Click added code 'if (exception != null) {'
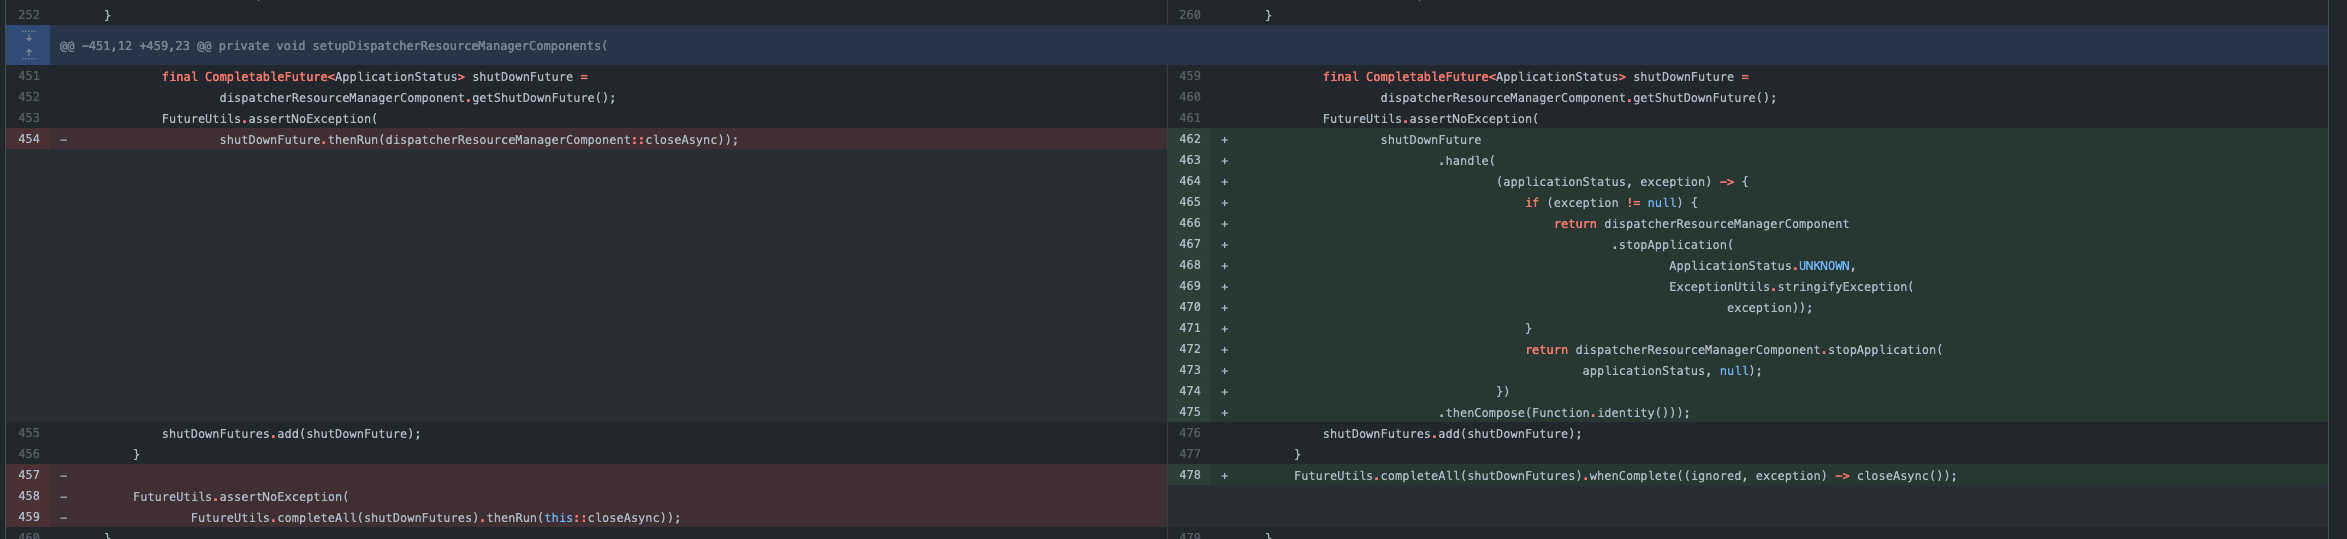2347x539 pixels. pos(1611,203)
